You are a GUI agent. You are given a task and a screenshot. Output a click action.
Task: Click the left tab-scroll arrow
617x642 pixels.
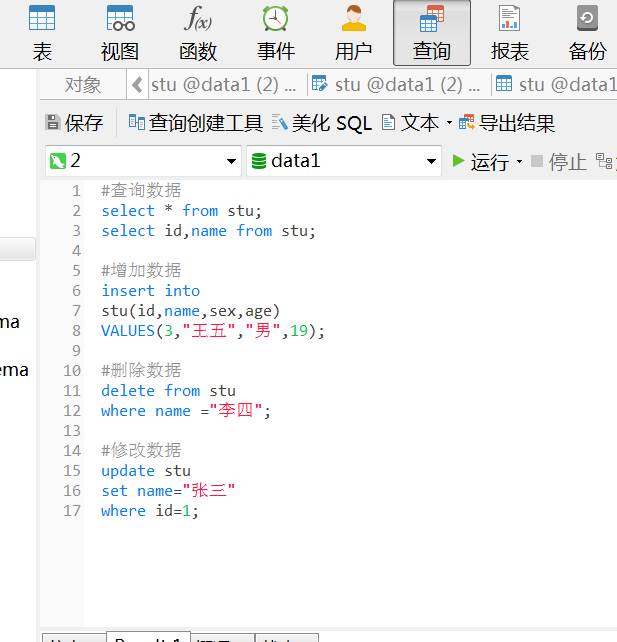(137, 85)
